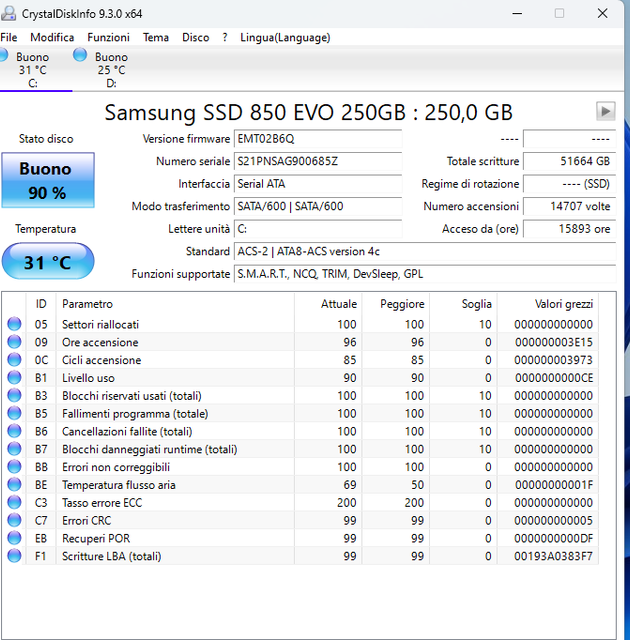Select the Livello uso parameter text

point(88,378)
